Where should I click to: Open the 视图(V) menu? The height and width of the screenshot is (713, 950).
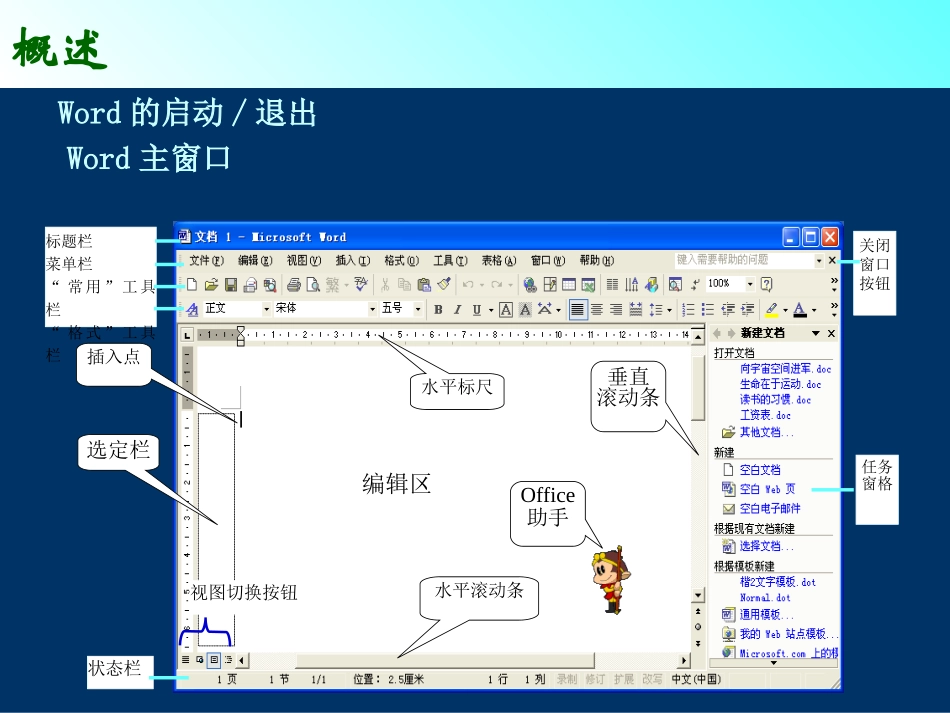pos(304,260)
